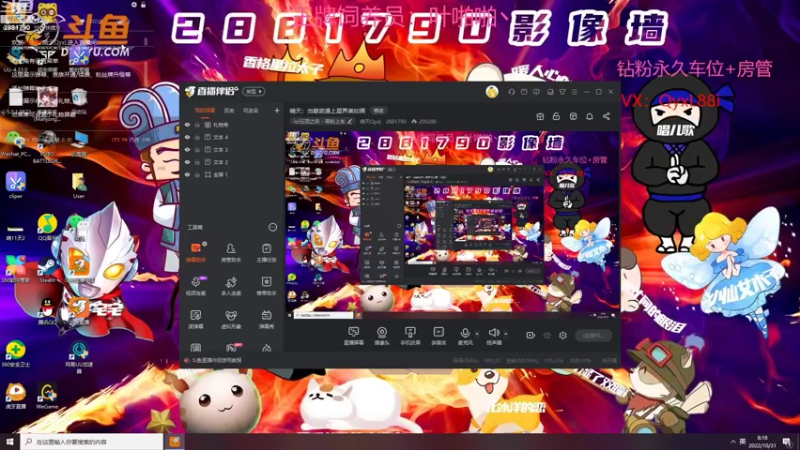Click the shirt-shaped skin icon in title bar
The width and height of the screenshot is (800, 450).
point(562,92)
